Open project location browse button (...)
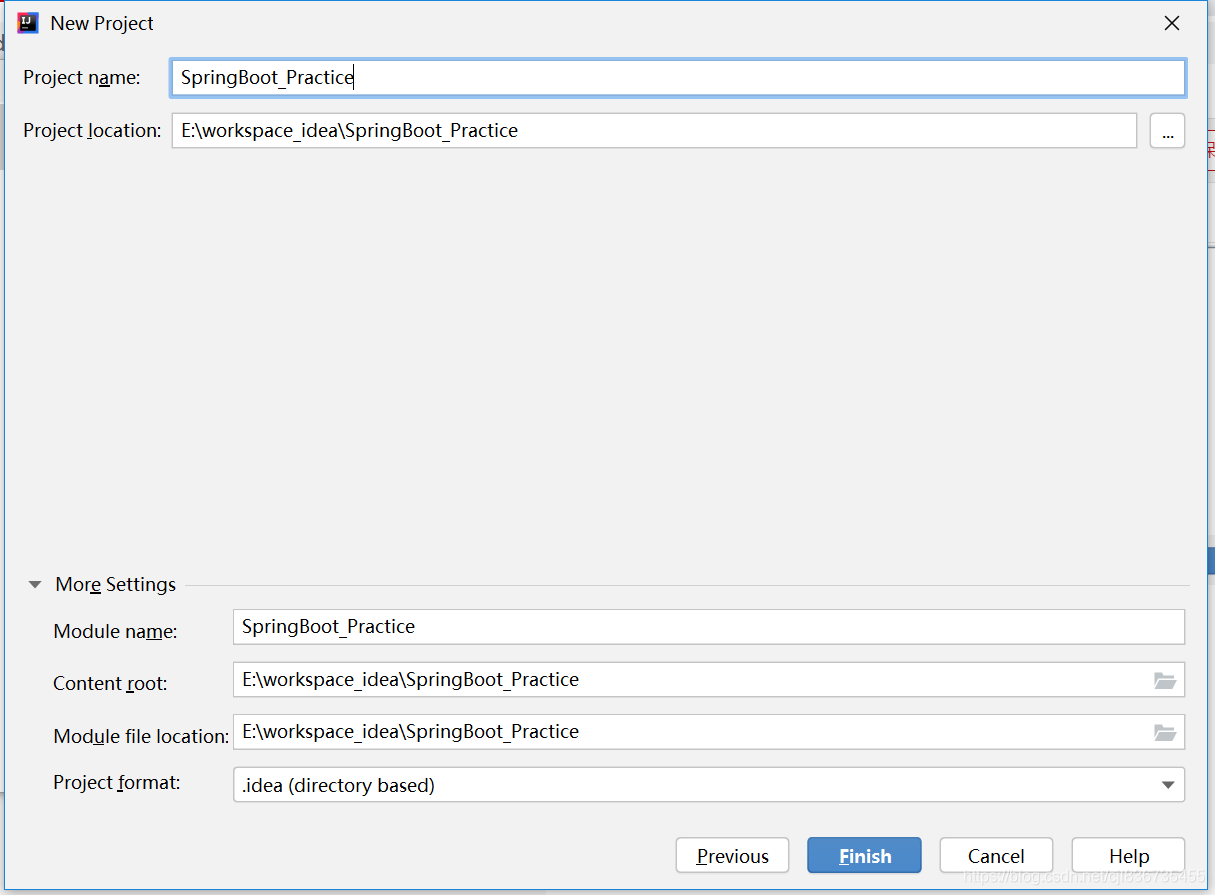The image size is (1215, 895). coord(1167,131)
